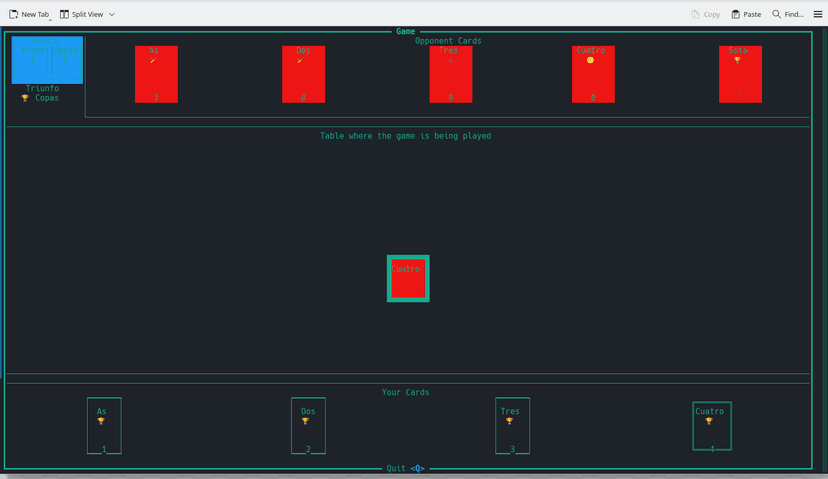Click the opponent's red Tres card

tap(450, 74)
